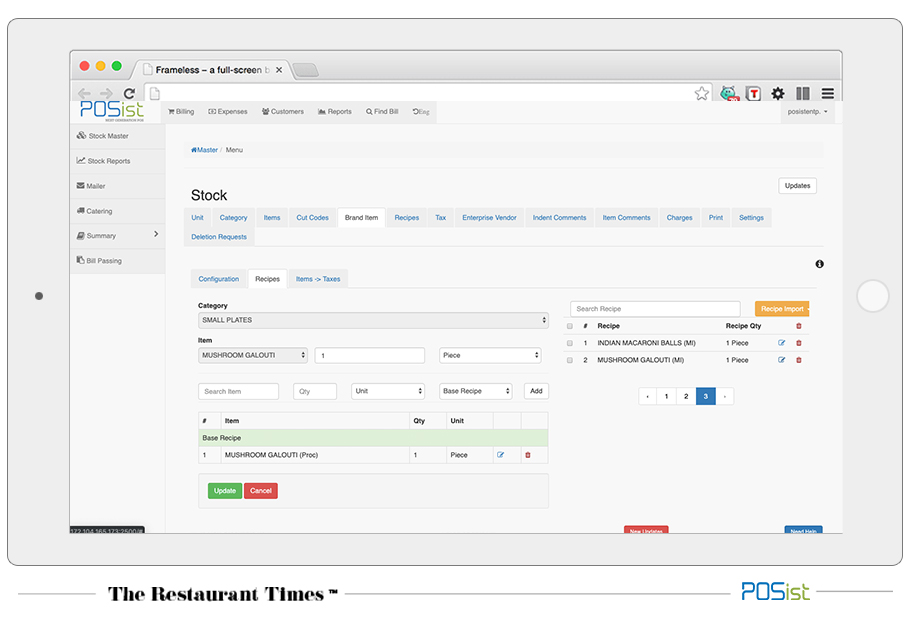The width and height of the screenshot is (910, 622).
Task: Open the Item dropdown showing MUSHROOM GALOUTI
Action: click(x=252, y=355)
